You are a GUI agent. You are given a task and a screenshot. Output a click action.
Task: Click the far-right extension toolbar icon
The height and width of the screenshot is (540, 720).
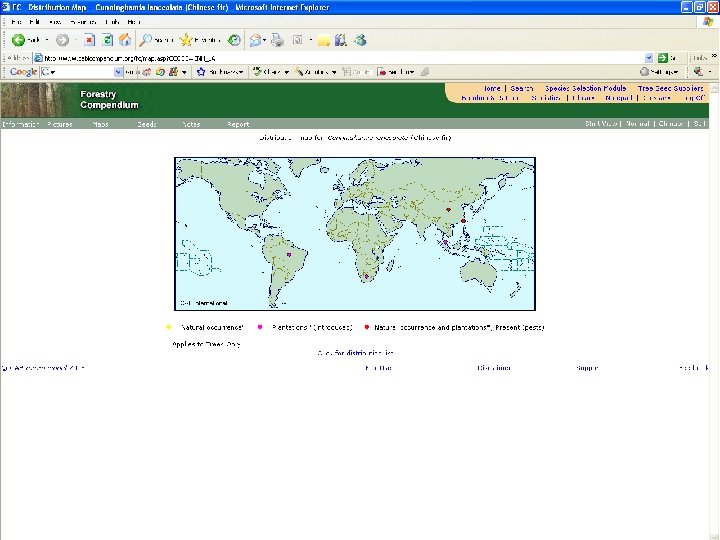coord(698,72)
